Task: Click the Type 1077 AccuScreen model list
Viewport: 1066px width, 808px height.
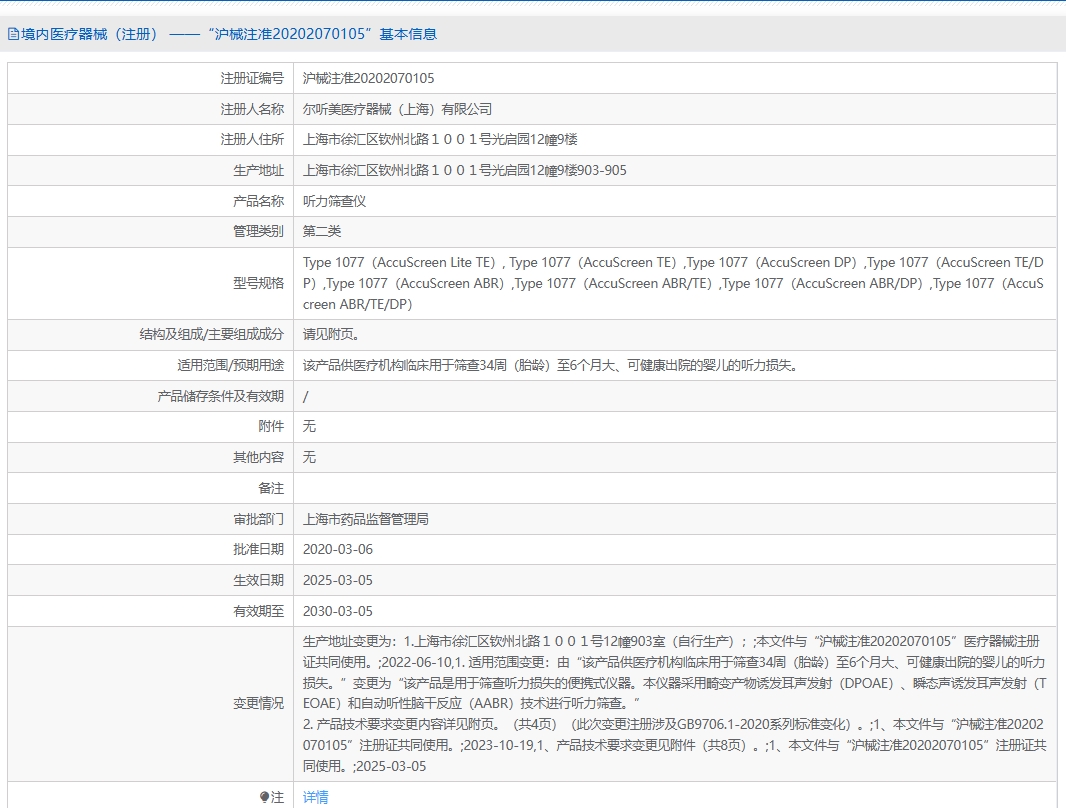Action: [673, 283]
